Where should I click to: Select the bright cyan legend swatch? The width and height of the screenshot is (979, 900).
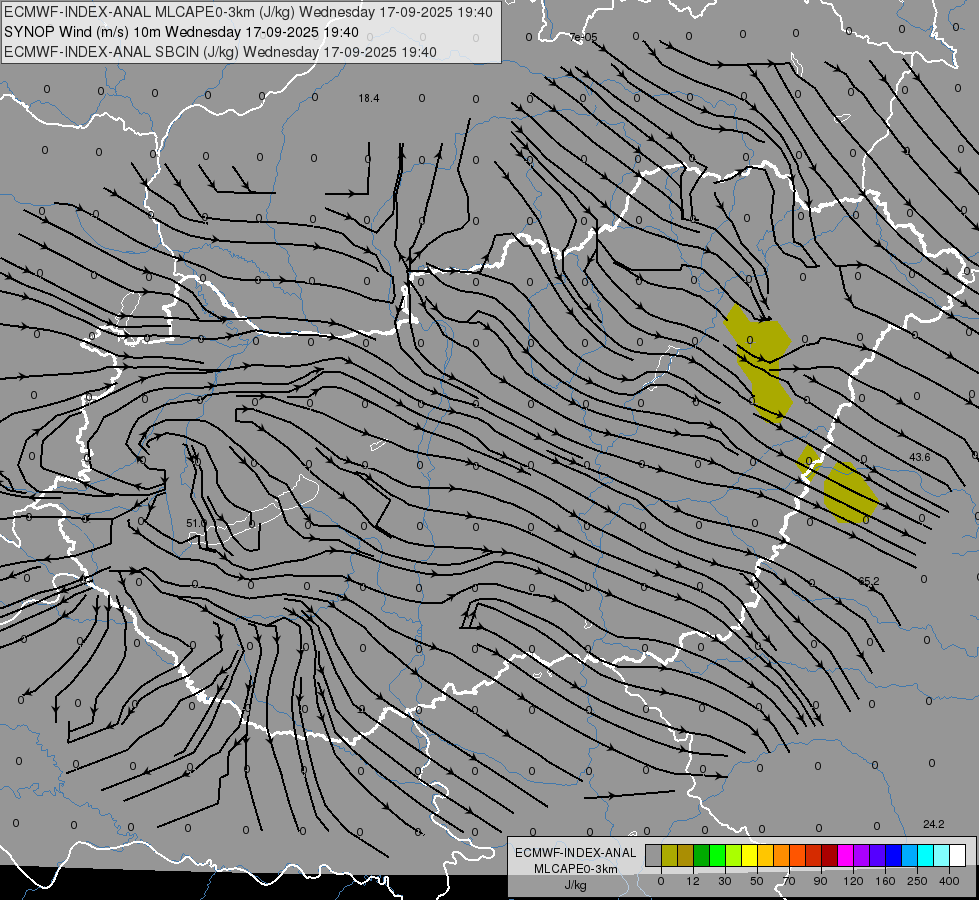[925, 855]
